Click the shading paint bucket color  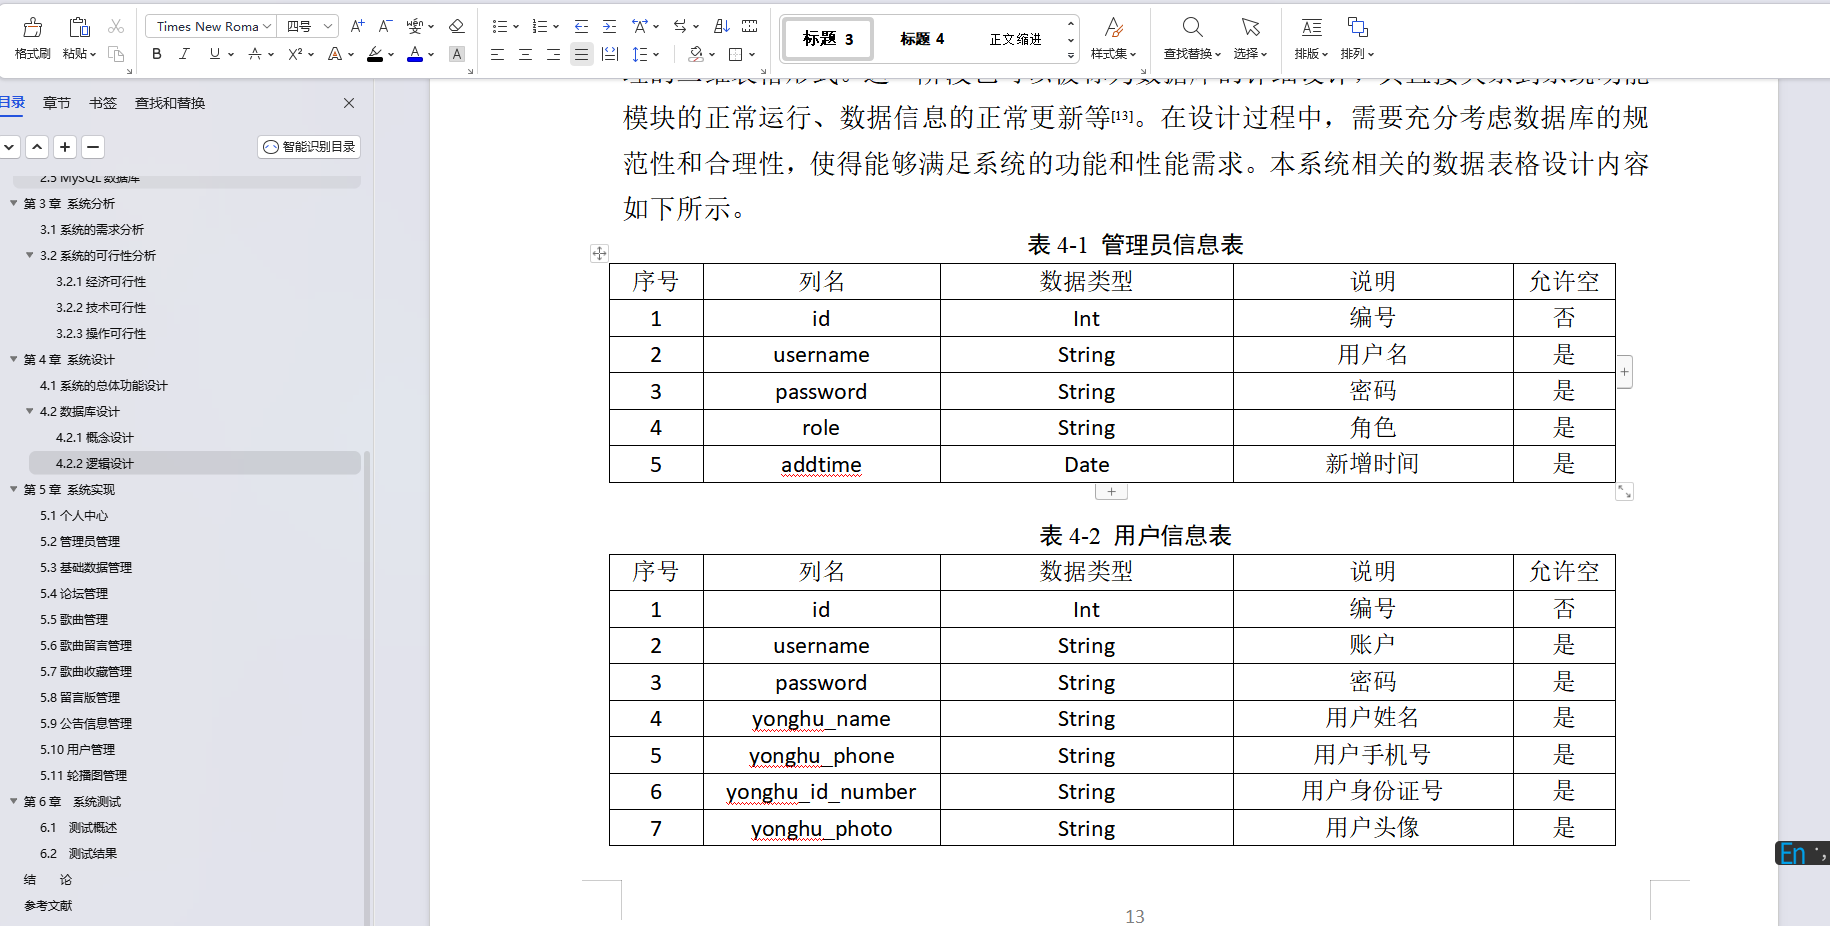coord(696,54)
